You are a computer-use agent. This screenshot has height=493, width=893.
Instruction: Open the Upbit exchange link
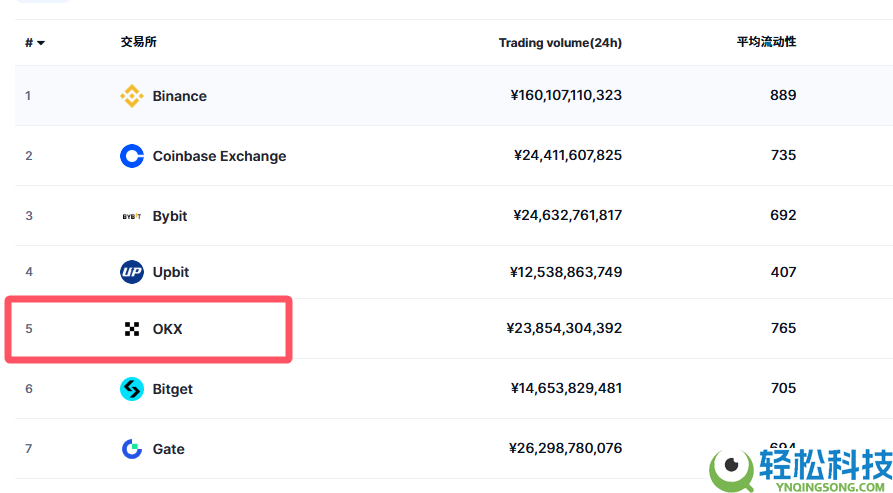[x=171, y=272]
